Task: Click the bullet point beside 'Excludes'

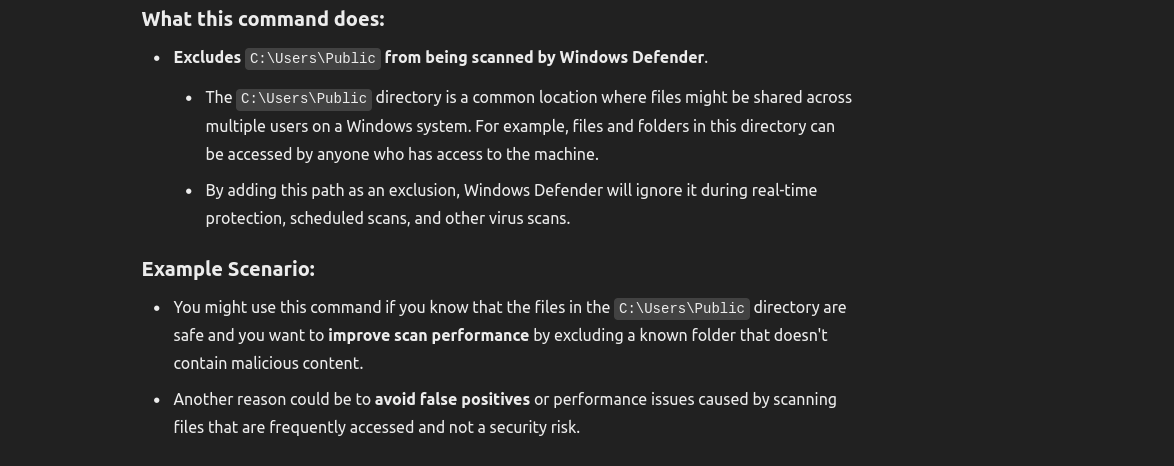Action: 156,58
